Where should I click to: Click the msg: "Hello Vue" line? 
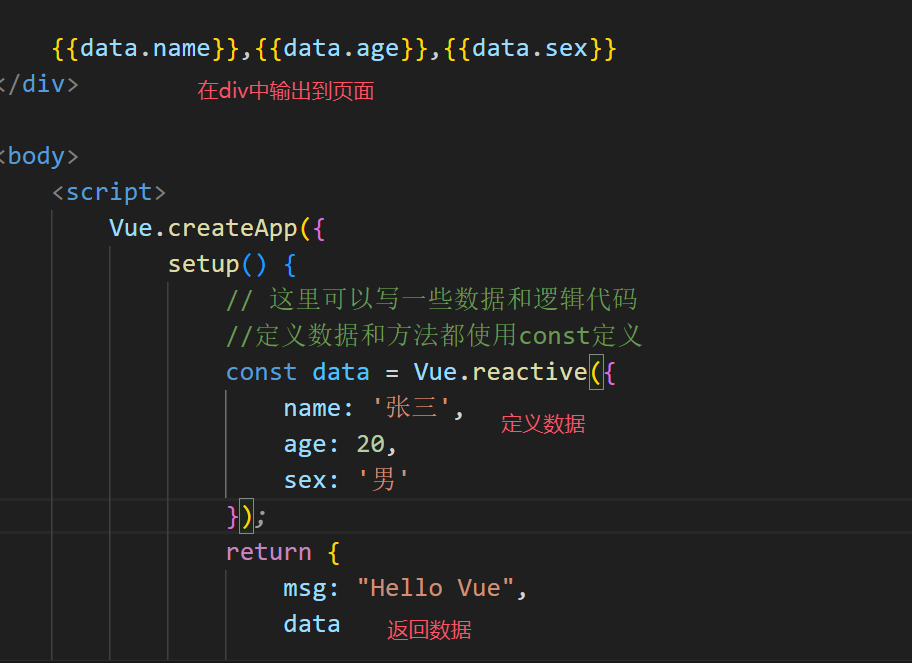click(405, 589)
